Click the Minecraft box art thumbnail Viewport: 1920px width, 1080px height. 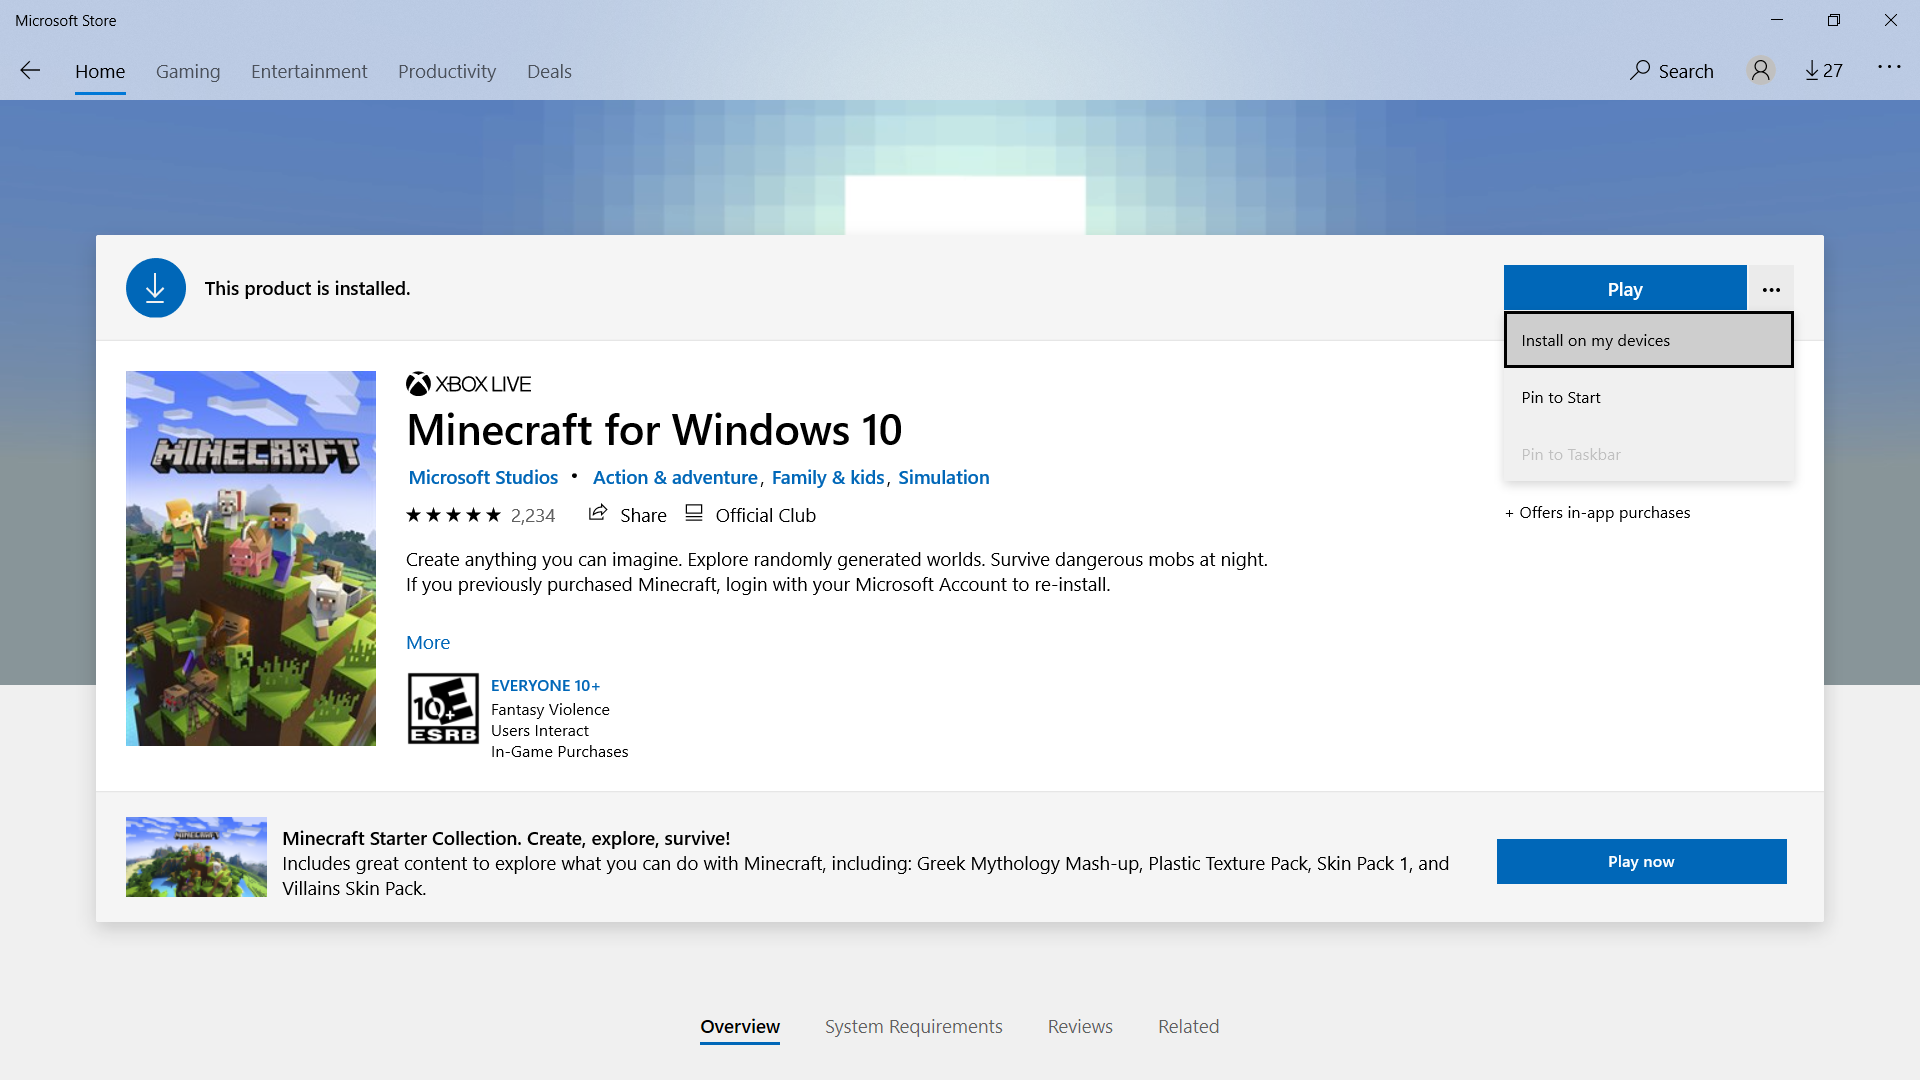(x=251, y=558)
